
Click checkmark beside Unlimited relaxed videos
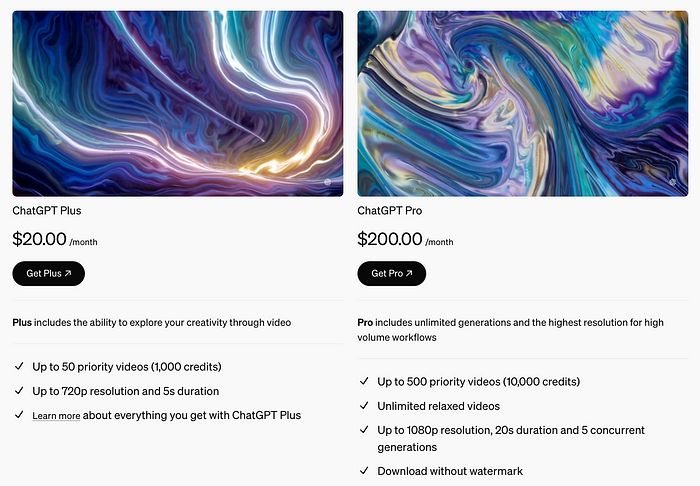[364, 405]
